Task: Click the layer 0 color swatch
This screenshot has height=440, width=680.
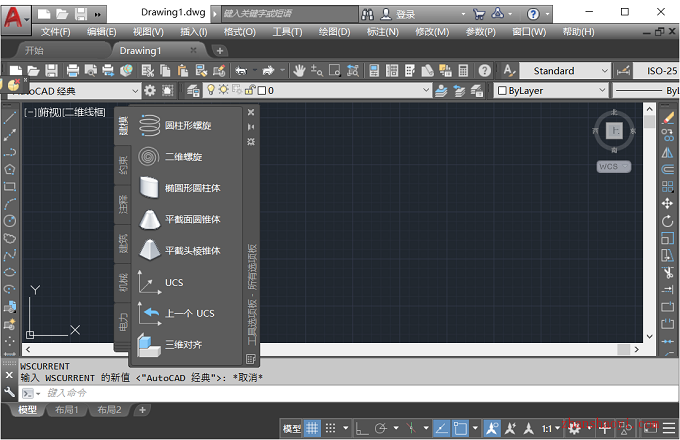Action: 262,91
